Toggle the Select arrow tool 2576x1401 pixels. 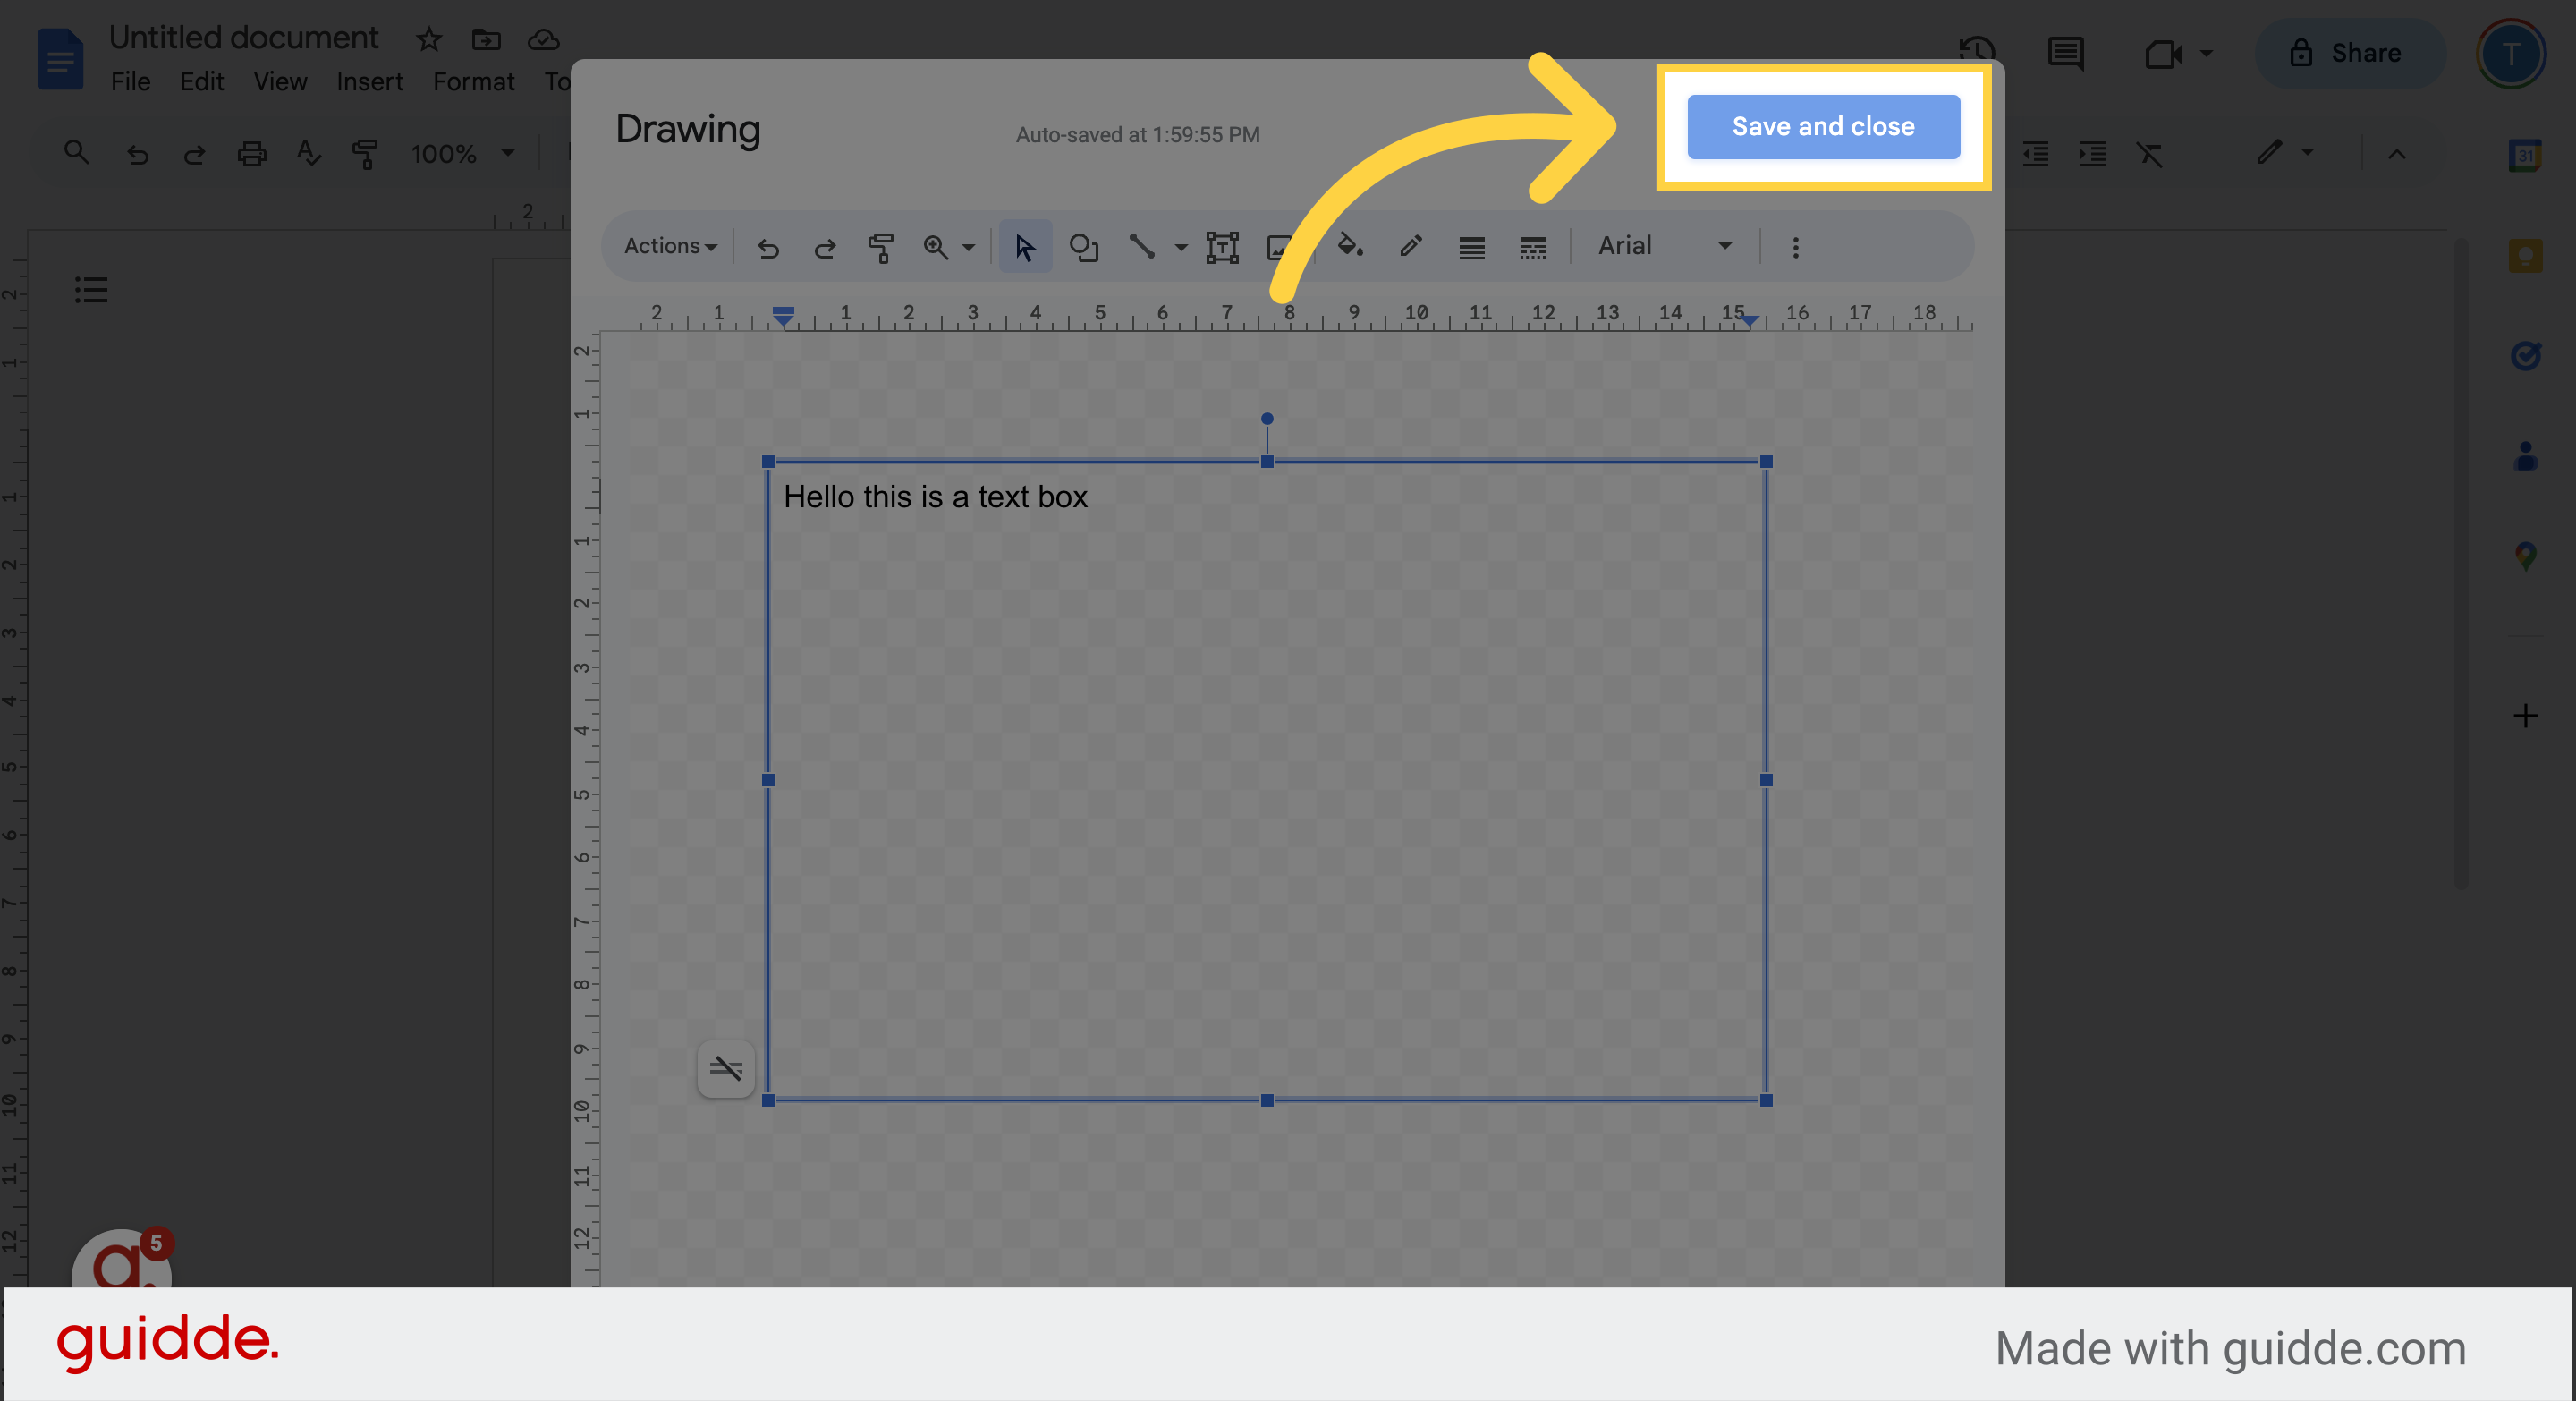(x=1024, y=247)
